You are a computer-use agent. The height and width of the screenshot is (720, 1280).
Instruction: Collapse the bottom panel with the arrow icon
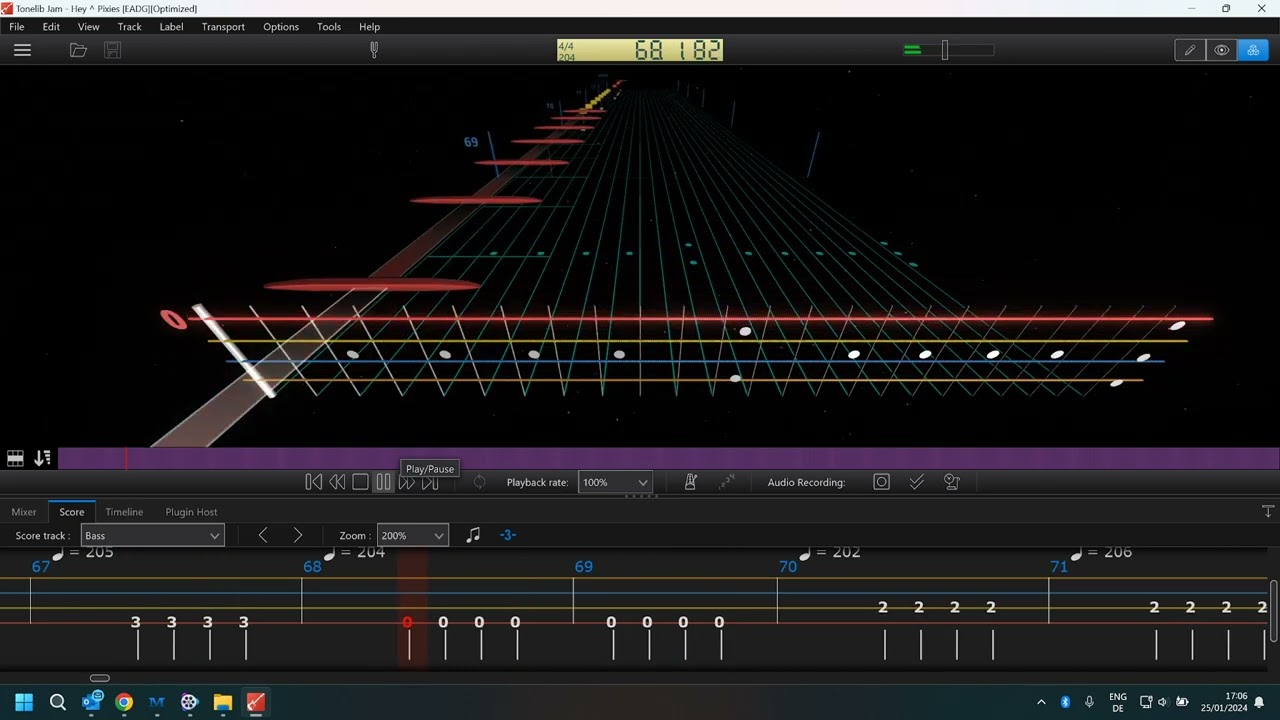pyautogui.click(x=1268, y=511)
